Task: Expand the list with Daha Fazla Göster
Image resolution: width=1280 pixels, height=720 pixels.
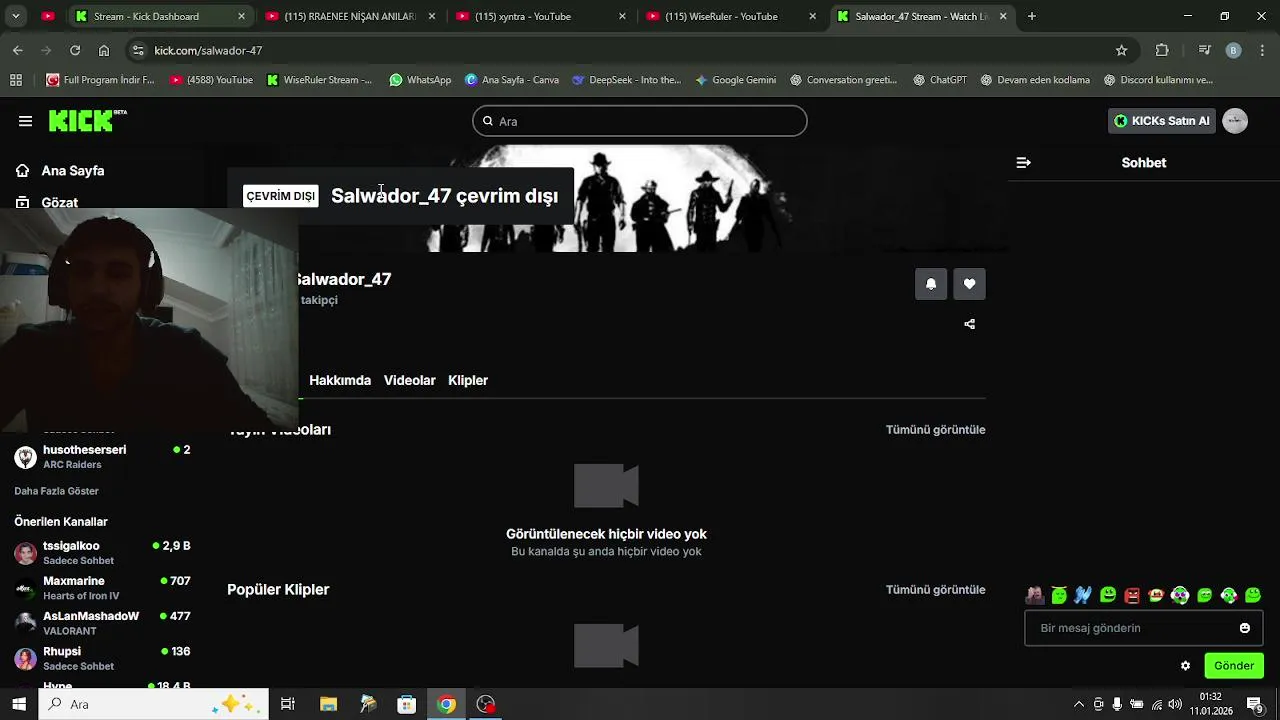Action: 56,491
